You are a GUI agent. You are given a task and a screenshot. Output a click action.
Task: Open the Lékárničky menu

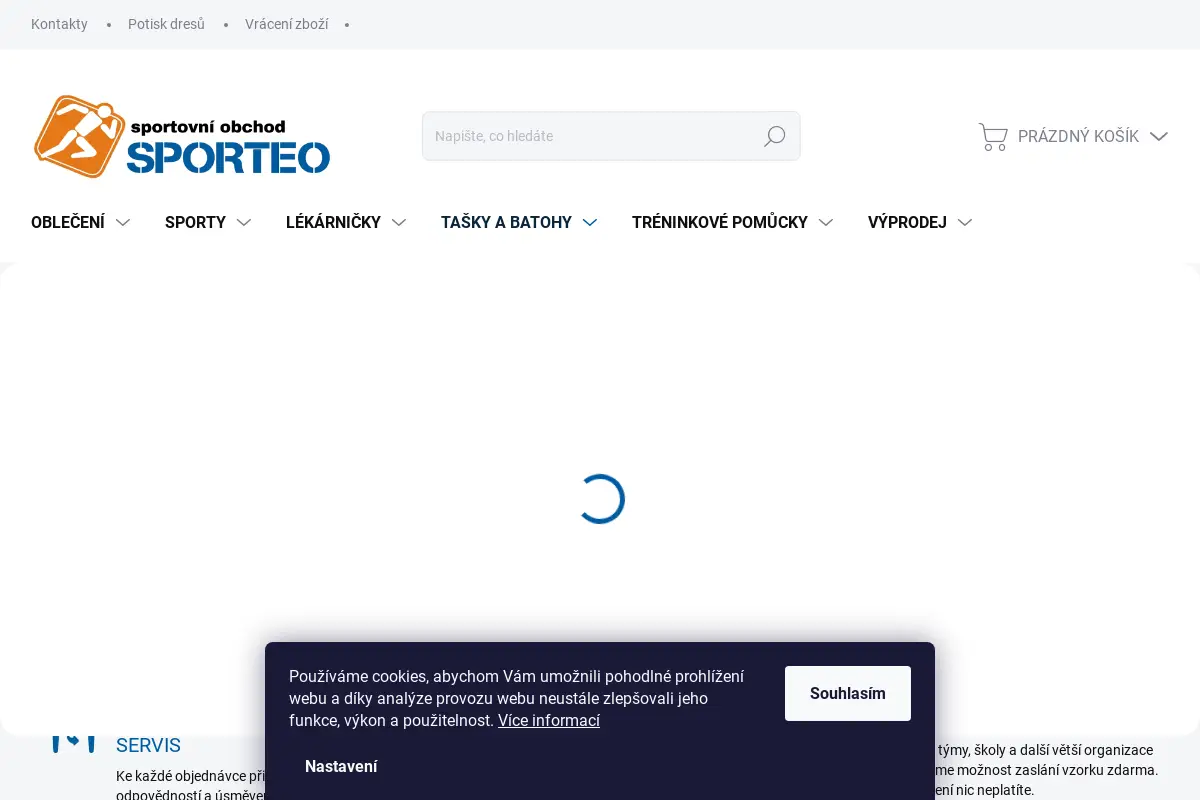[333, 222]
